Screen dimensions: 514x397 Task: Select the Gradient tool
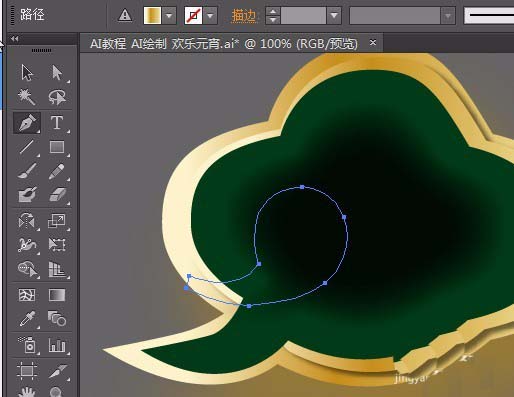(57, 295)
